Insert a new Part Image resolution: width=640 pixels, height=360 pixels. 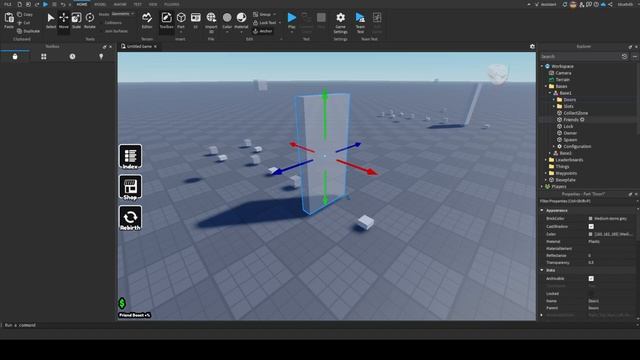[x=181, y=21]
